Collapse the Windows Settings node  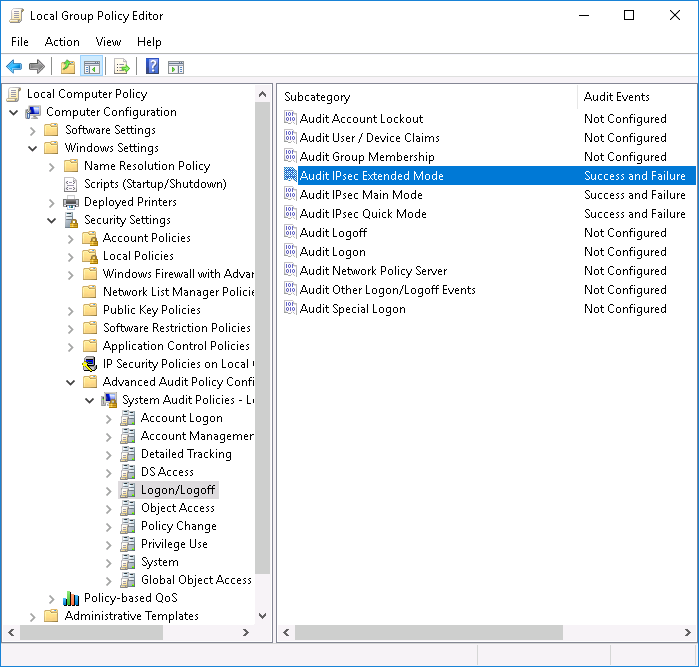33,148
